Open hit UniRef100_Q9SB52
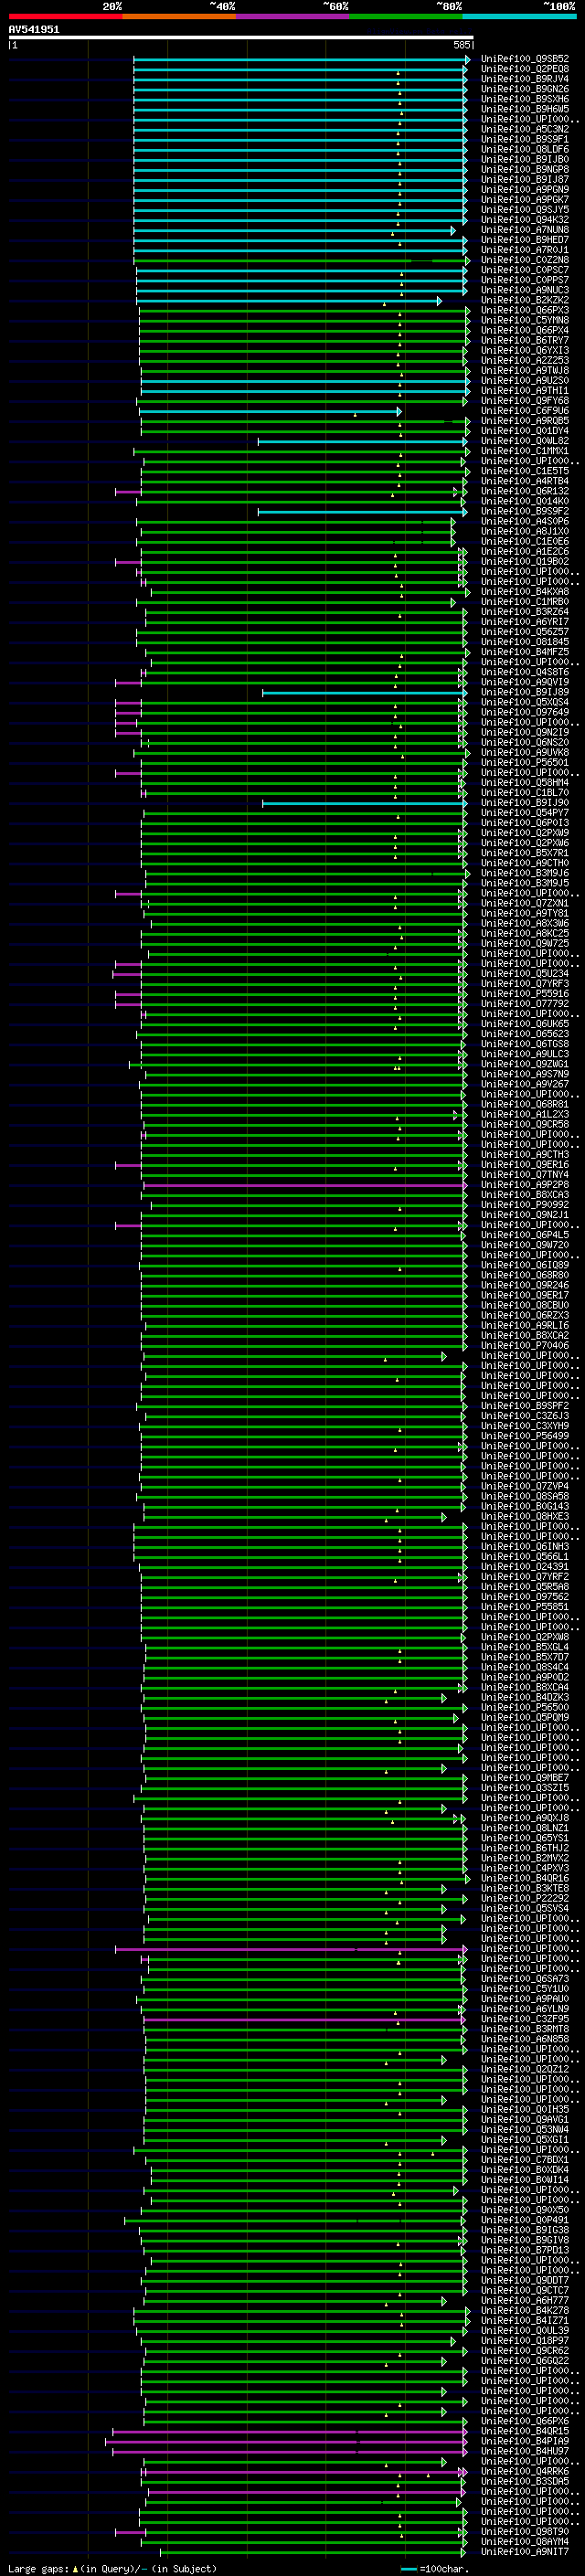The height and width of the screenshot is (2576, 585). pos(525,59)
